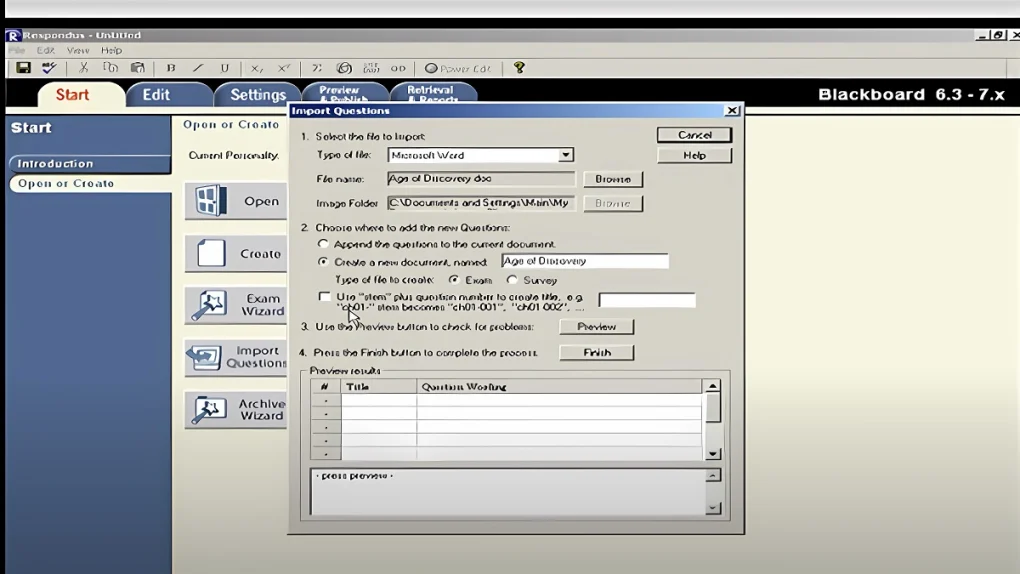Enable the Use stem plus question number checkbox
The image size is (1020, 574).
click(324, 297)
